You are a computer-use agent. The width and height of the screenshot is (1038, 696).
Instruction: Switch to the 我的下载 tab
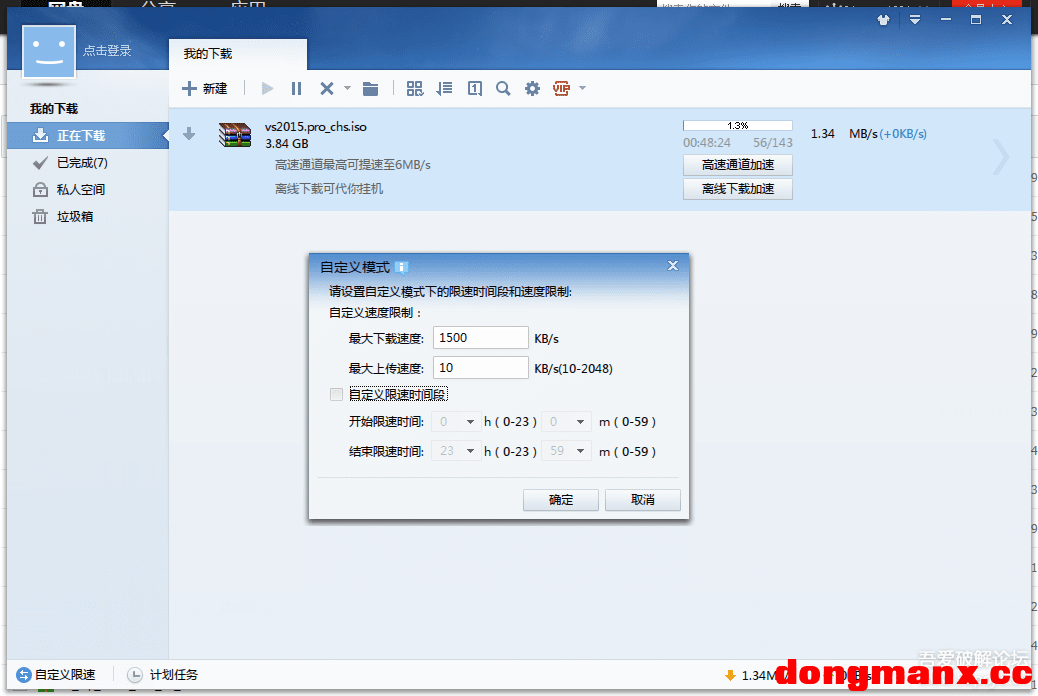(x=208, y=54)
